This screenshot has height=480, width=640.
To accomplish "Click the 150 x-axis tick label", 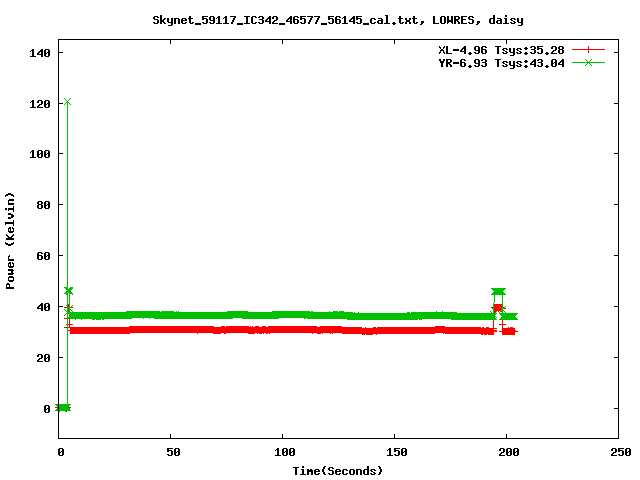I will (x=397, y=452).
